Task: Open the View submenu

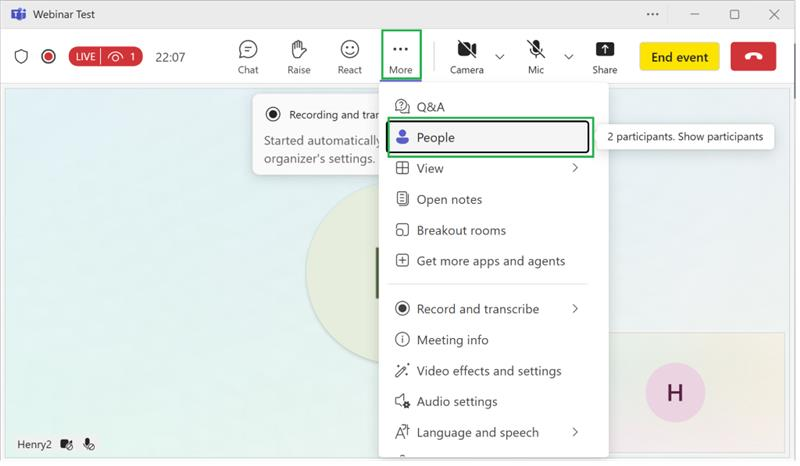Action: (x=488, y=168)
